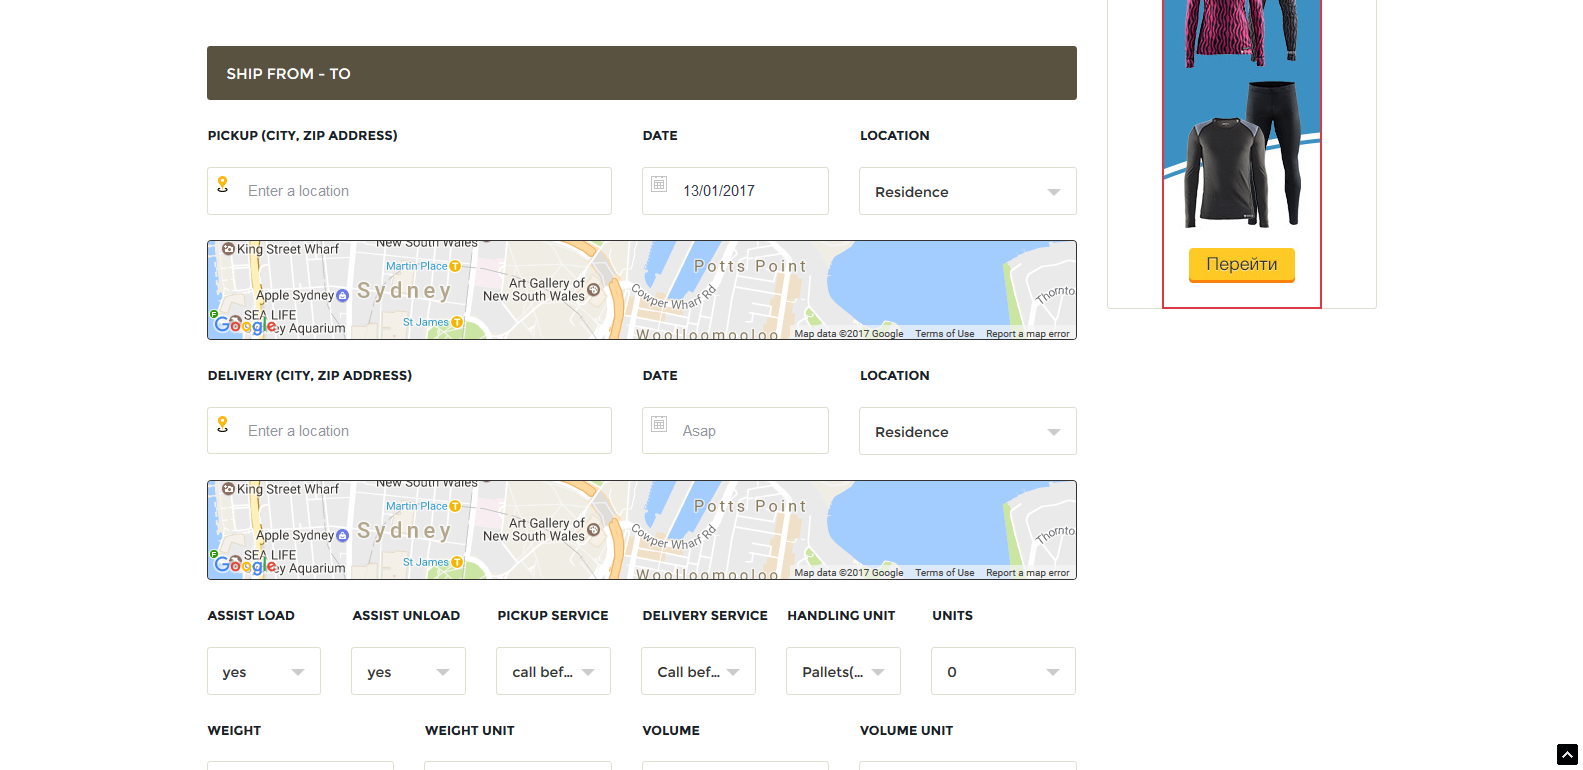Screen dimensions: 1583x770
Task: Click Report a map error on delivery map
Action: point(1027,573)
